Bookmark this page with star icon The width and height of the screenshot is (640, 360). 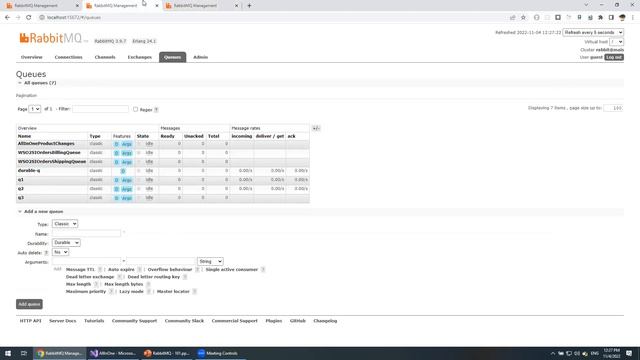coord(523,18)
